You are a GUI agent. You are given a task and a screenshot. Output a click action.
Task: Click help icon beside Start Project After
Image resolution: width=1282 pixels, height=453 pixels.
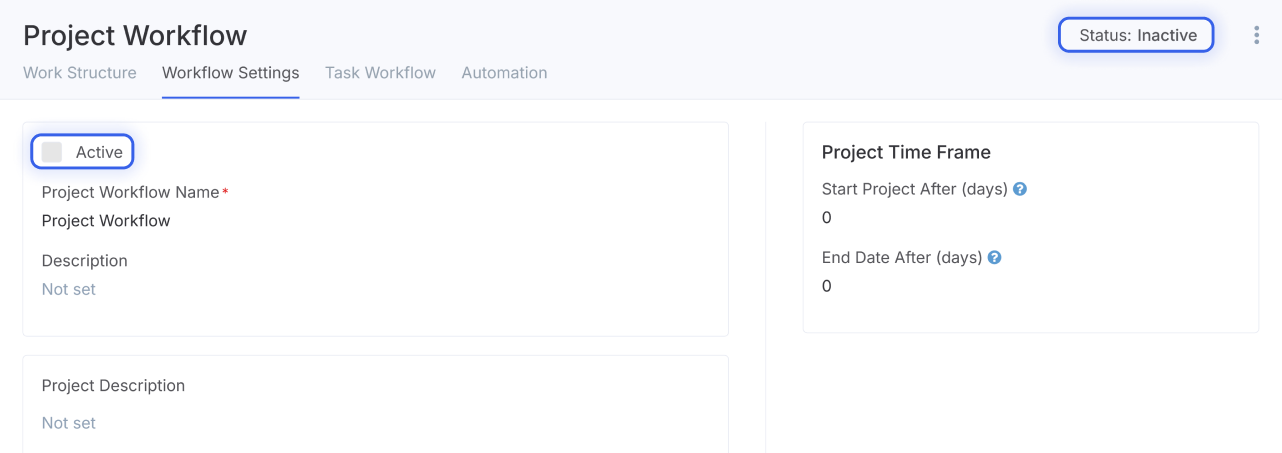point(1020,189)
